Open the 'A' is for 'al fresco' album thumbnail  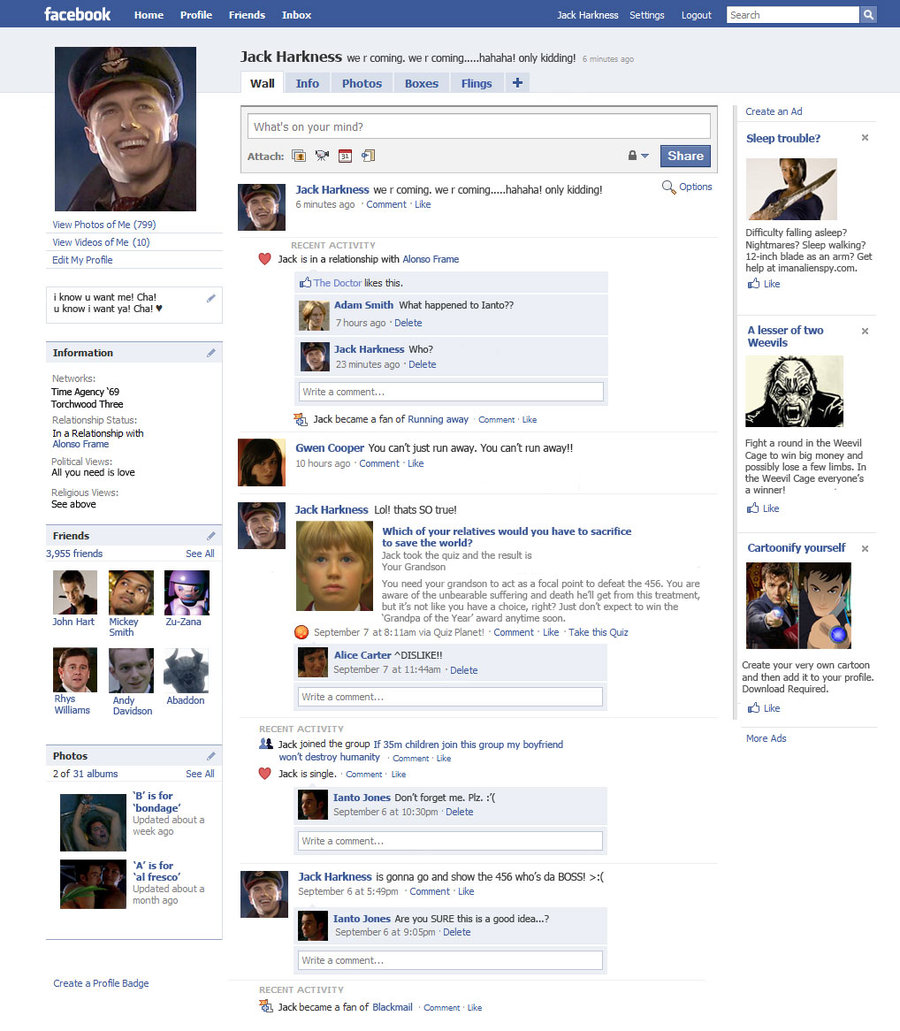[93, 884]
